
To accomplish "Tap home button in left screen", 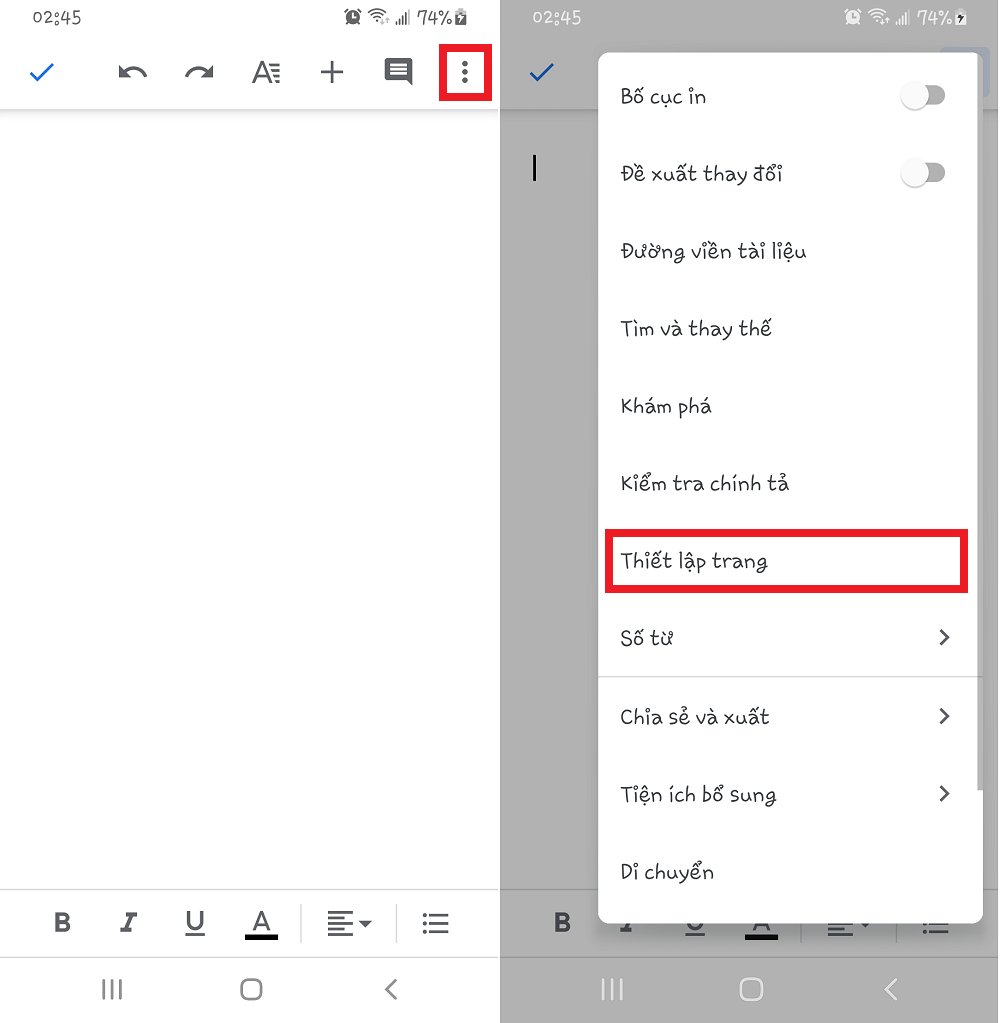I will coord(251,989).
